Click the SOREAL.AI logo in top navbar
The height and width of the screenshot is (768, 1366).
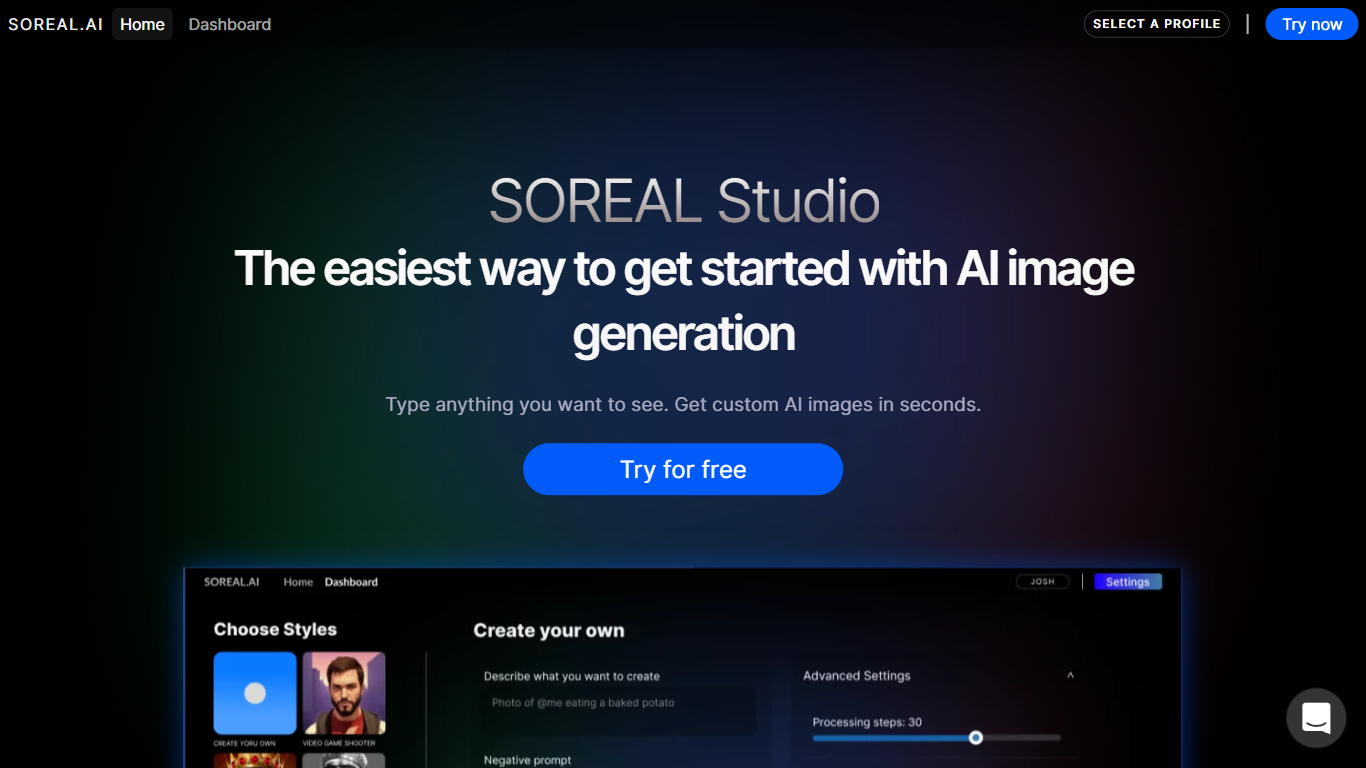point(56,24)
